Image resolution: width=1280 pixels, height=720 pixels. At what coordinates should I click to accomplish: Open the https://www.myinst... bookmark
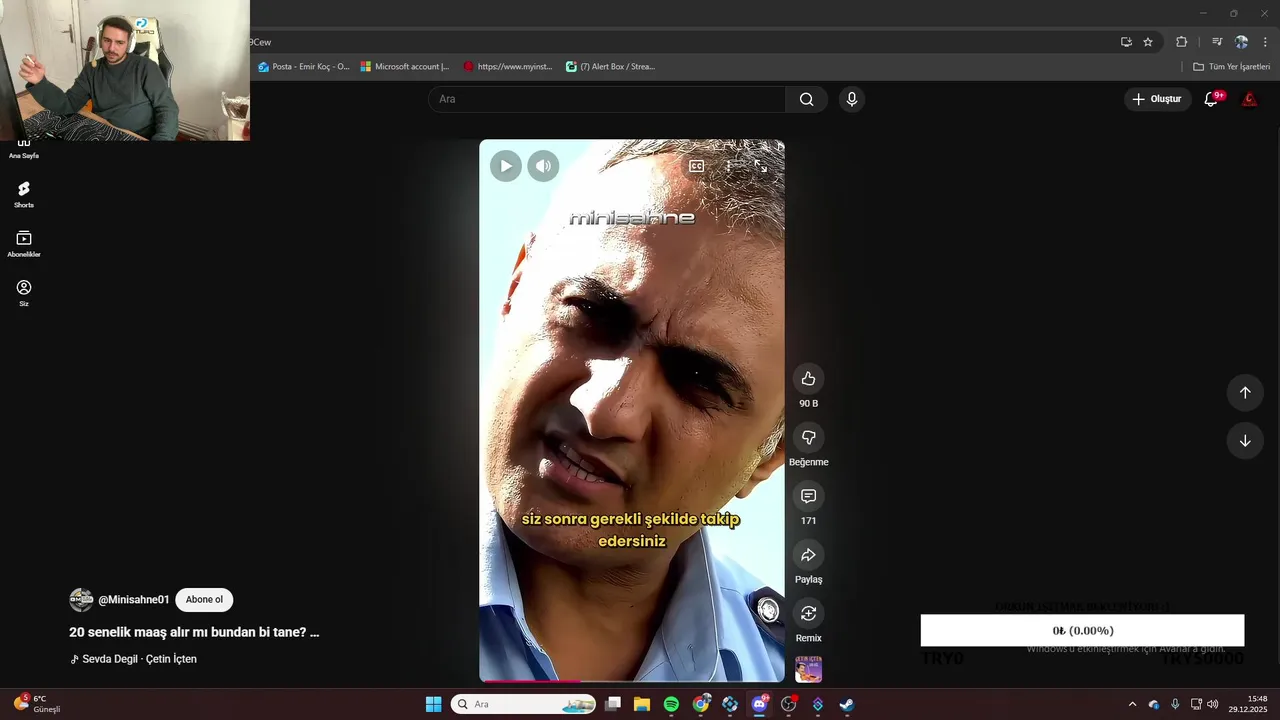(508, 67)
